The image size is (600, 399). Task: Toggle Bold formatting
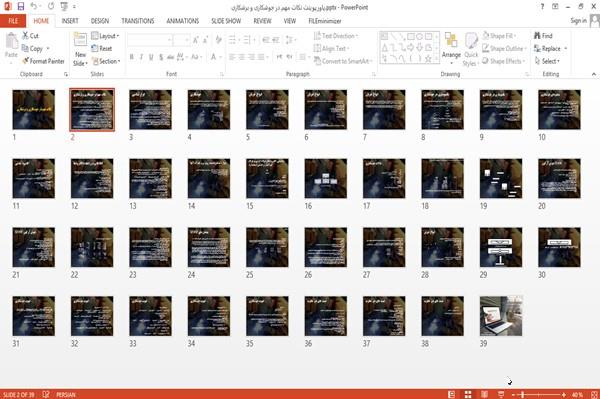(132, 57)
